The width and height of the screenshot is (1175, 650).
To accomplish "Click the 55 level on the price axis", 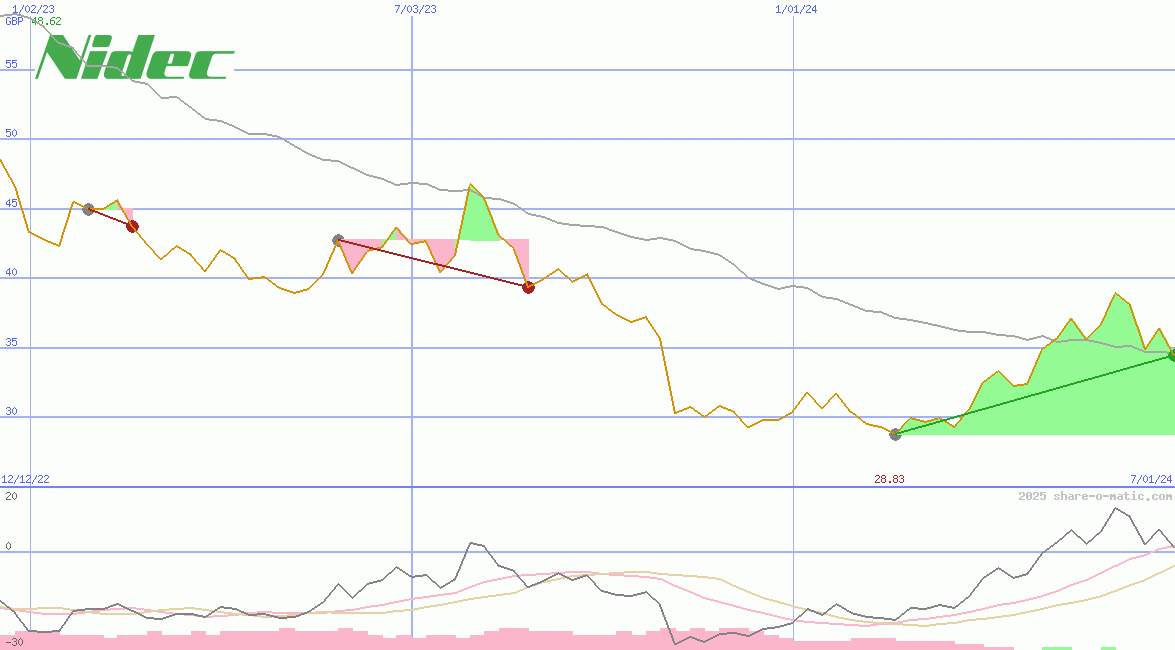I will [10, 63].
